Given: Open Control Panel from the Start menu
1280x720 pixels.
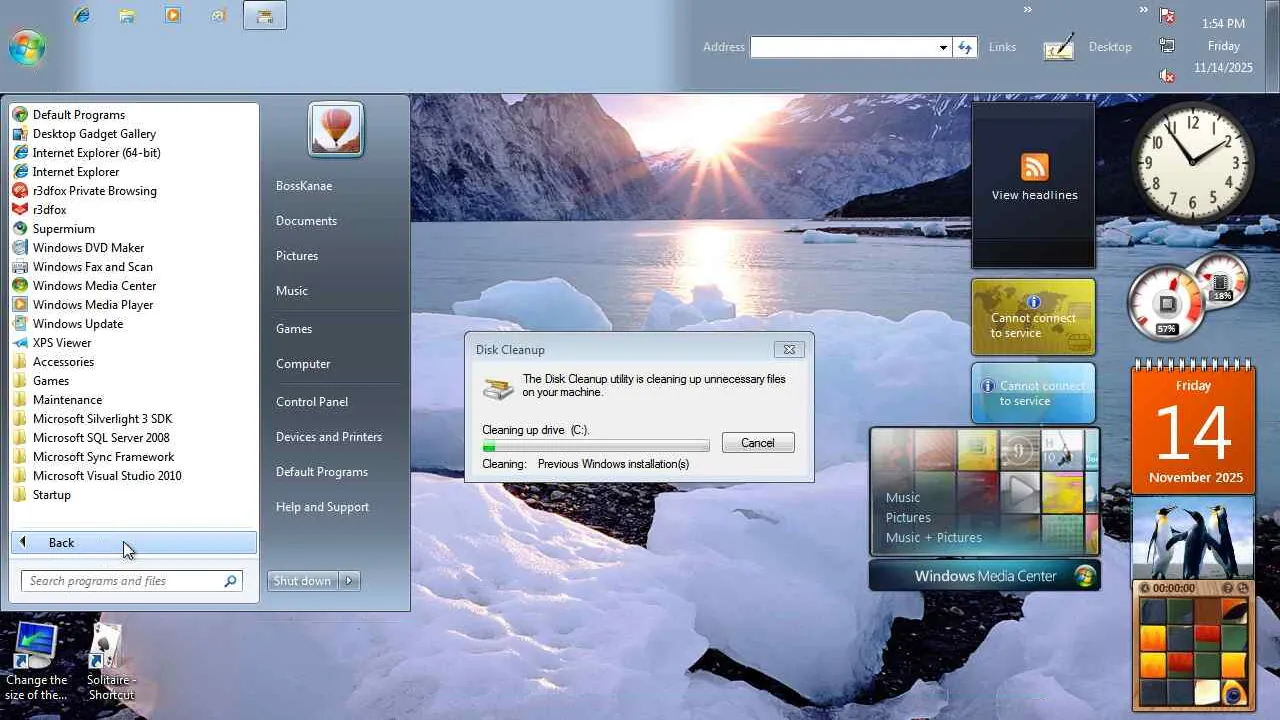Looking at the screenshot, I should tap(312, 402).
